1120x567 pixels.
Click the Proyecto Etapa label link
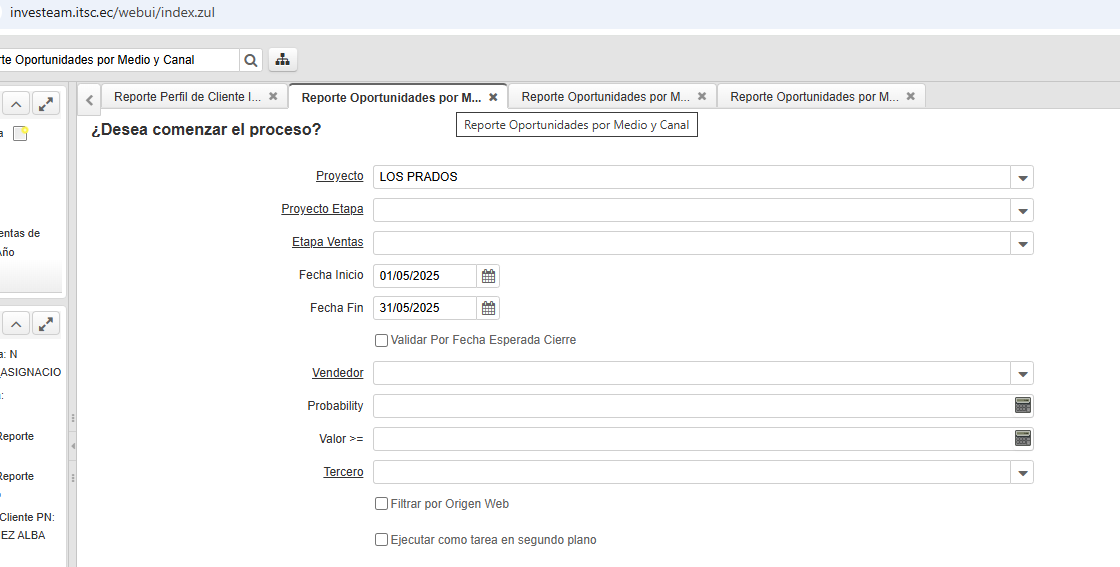click(322, 210)
